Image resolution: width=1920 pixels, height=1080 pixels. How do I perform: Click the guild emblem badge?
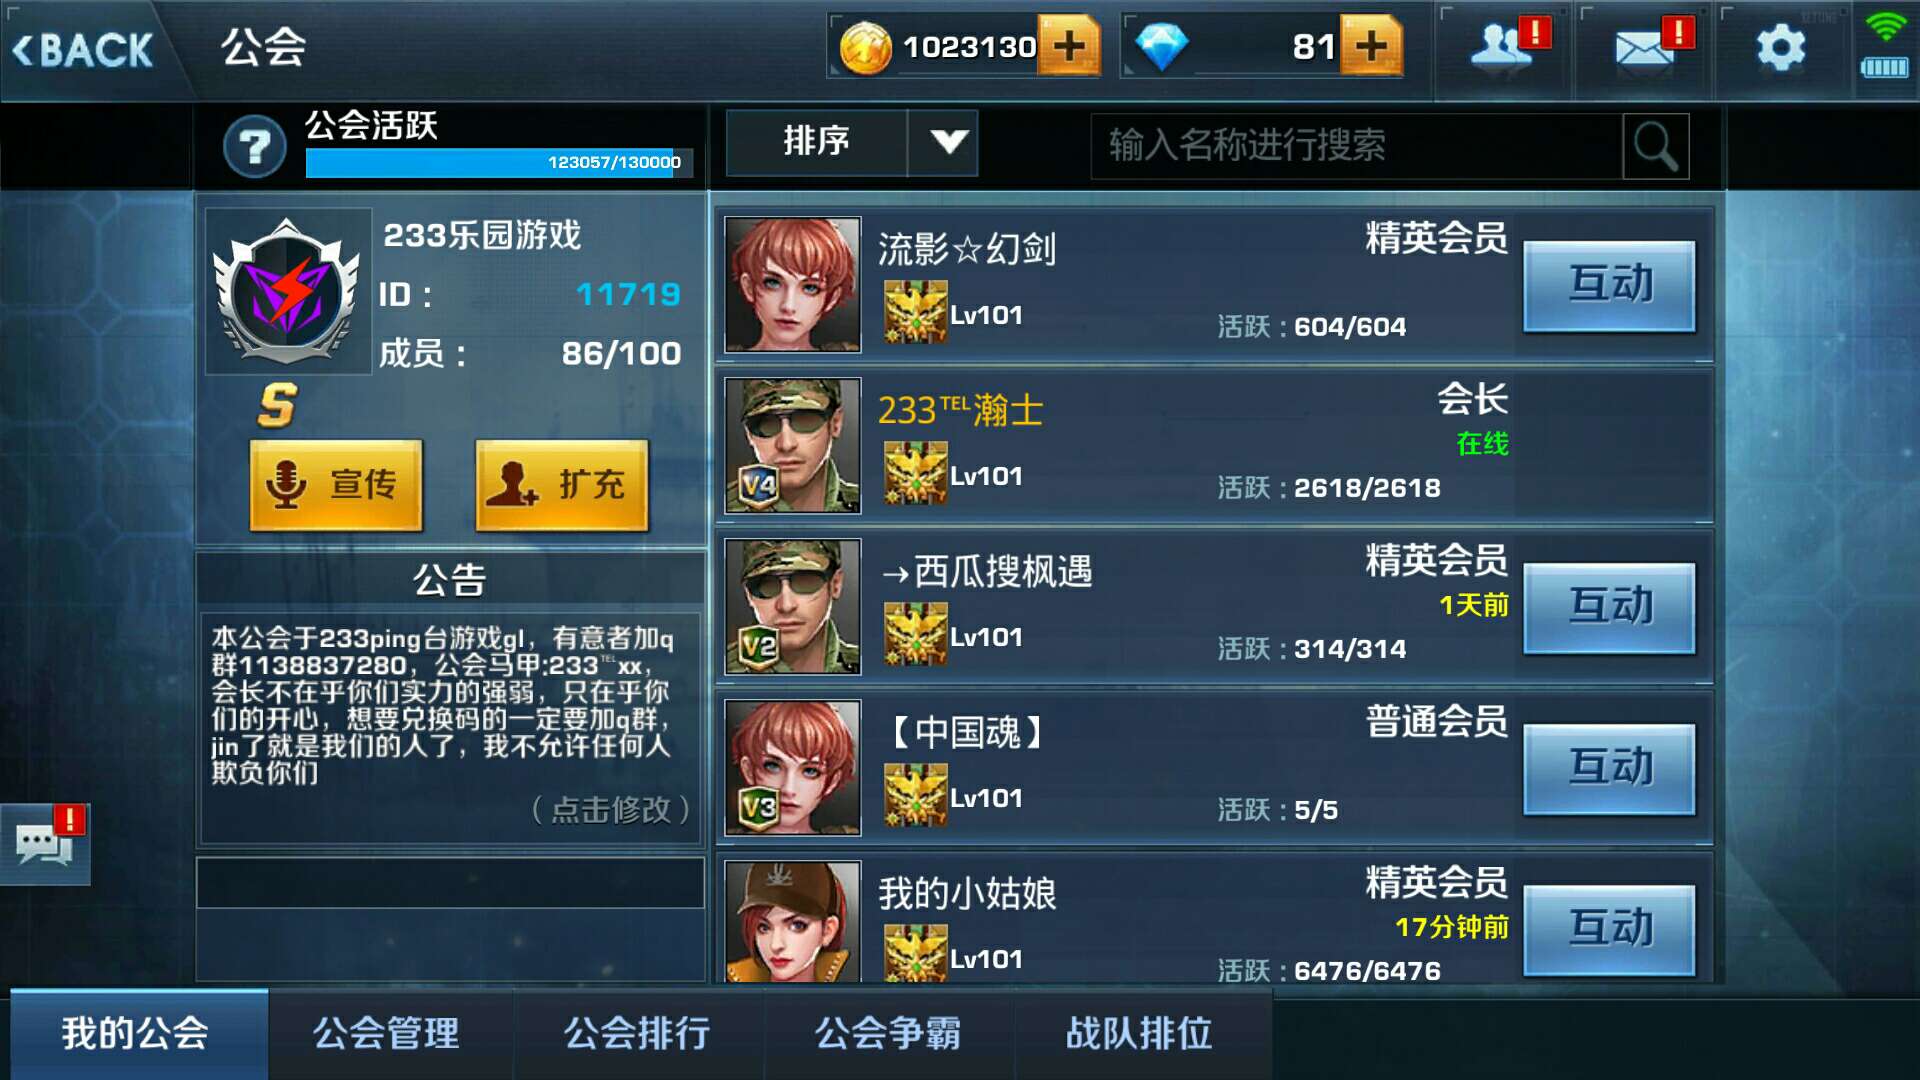pyautogui.click(x=288, y=291)
